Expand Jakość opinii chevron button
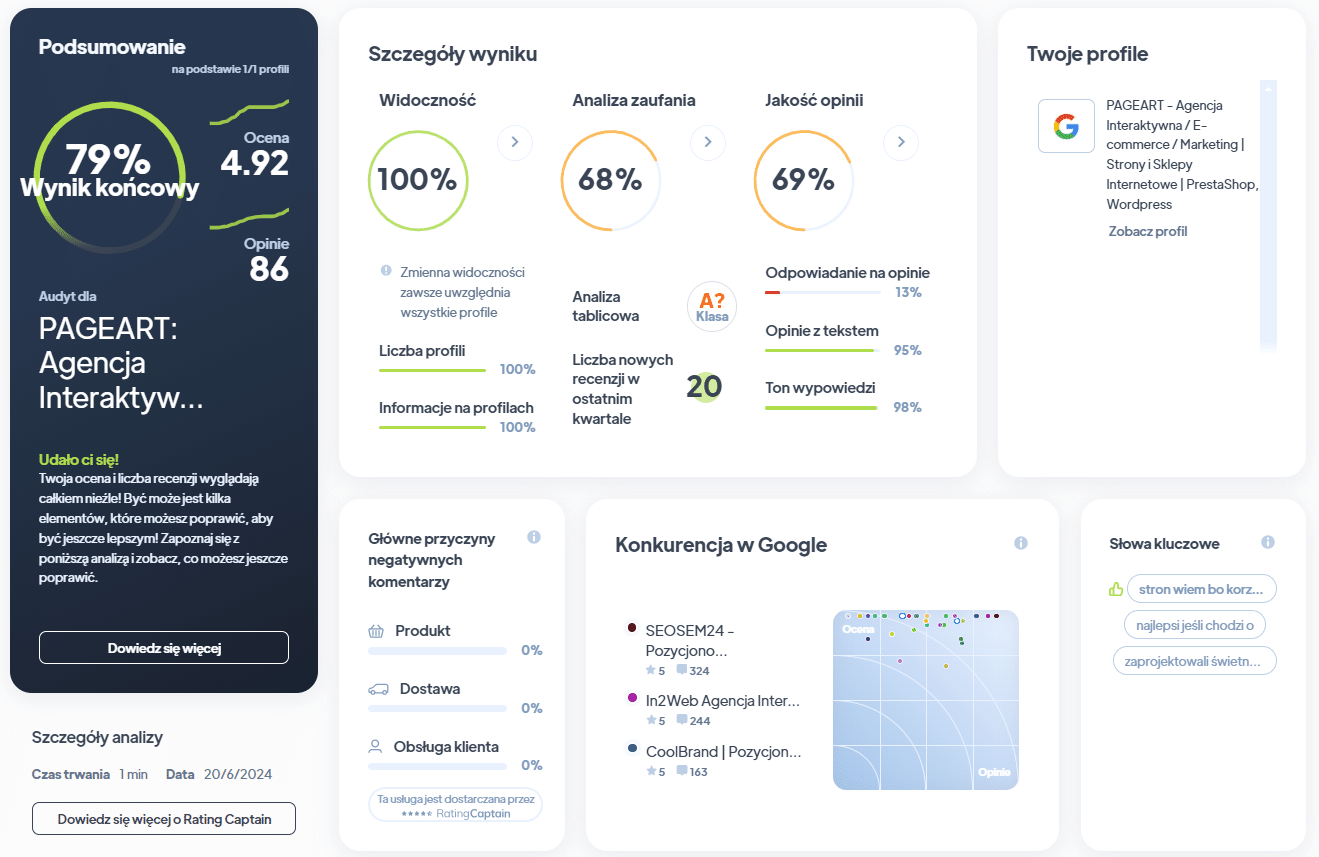The width and height of the screenshot is (1319, 857). click(900, 142)
